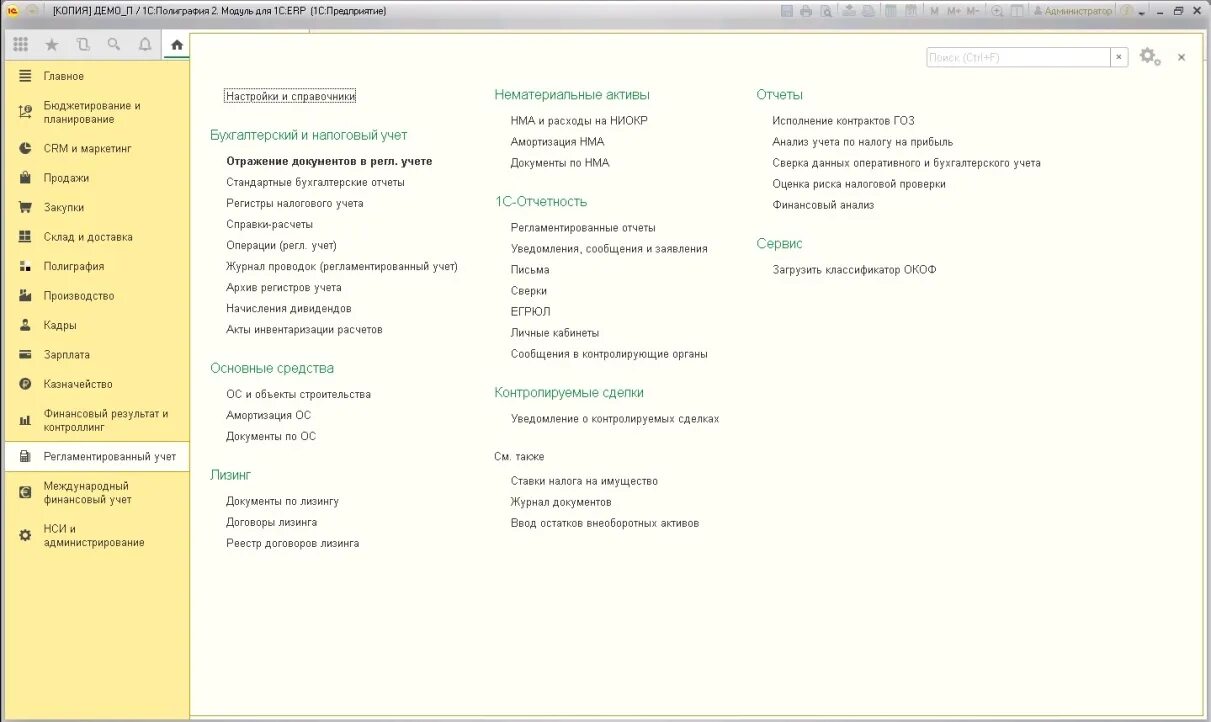Click Закупки cart icon
1211x722 pixels.
pos(25,207)
